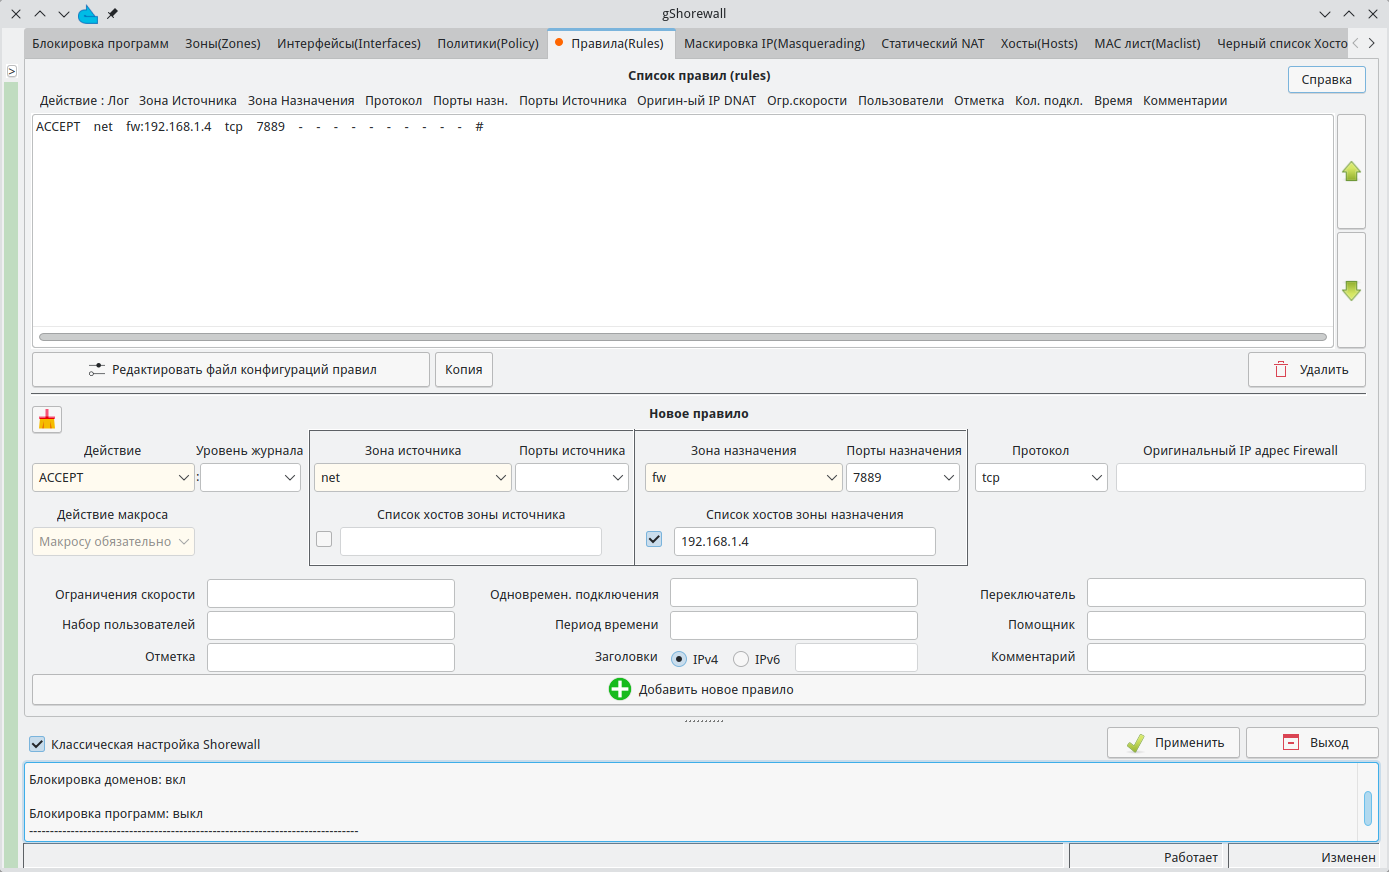
Task: Open the Зона источника net dropdown
Action: 413,478
